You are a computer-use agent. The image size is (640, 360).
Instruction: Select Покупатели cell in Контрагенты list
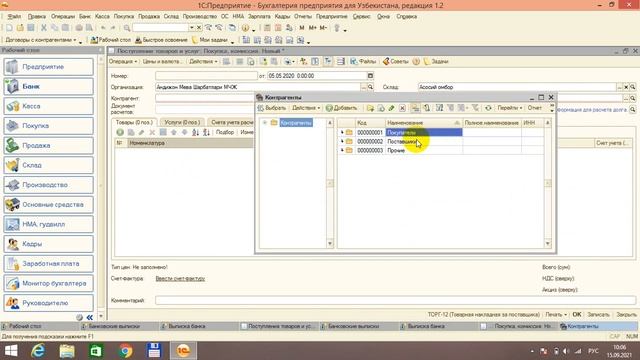pos(424,132)
